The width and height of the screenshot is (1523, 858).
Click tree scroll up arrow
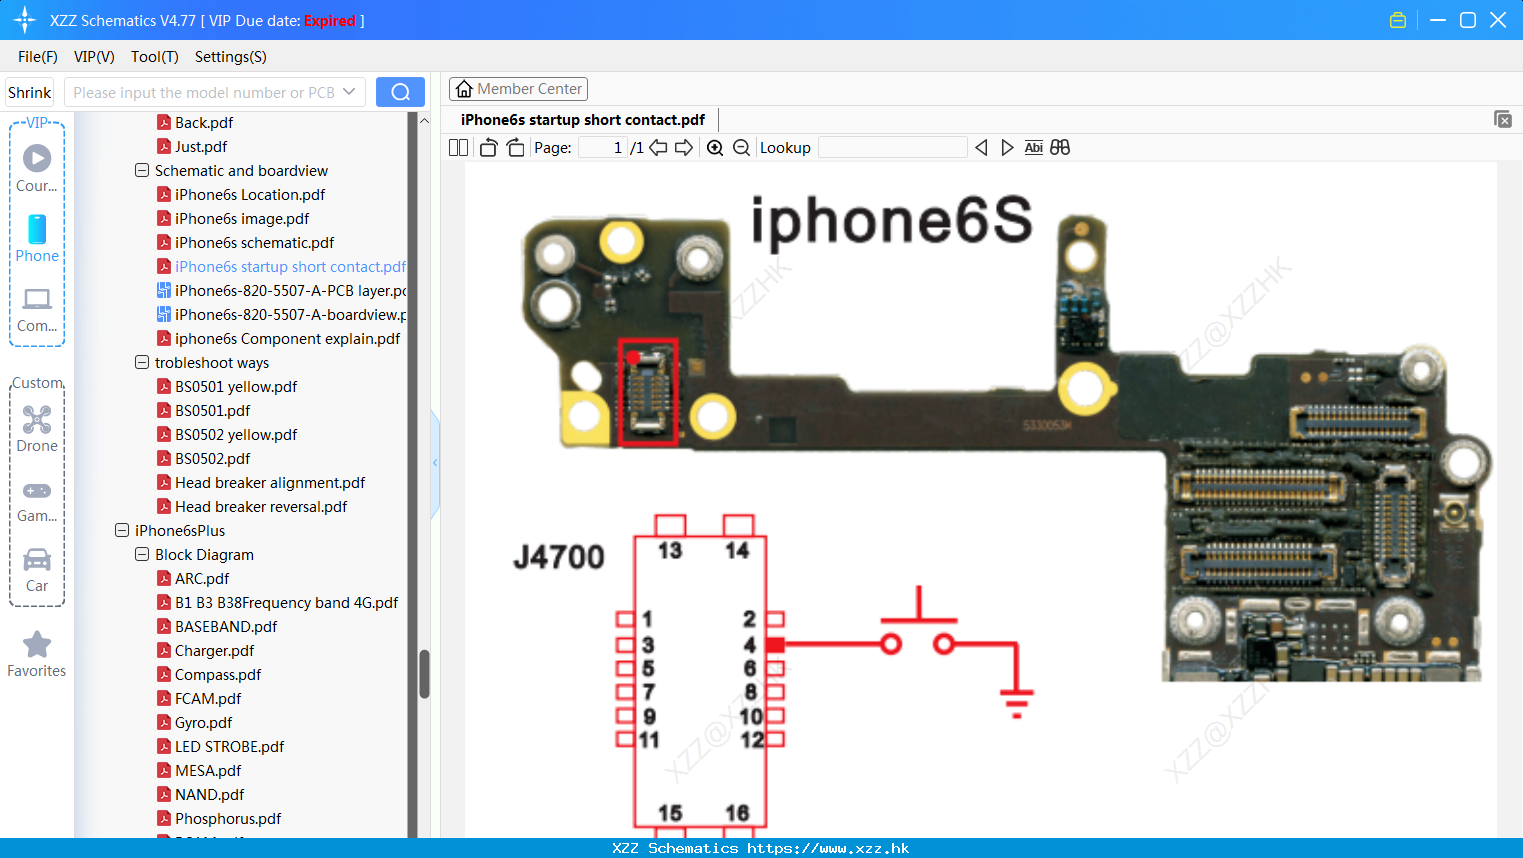pos(424,120)
